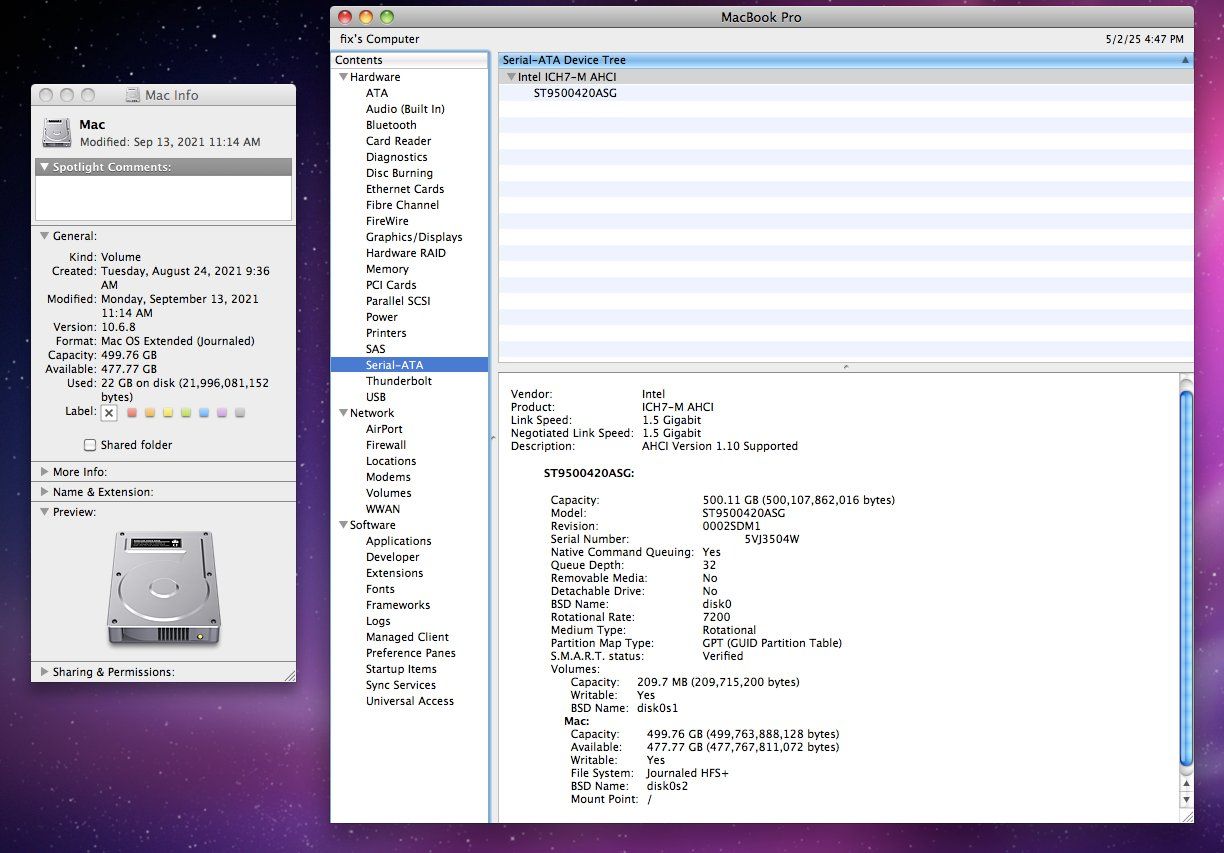Open Applications under Software

click(398, 541)
